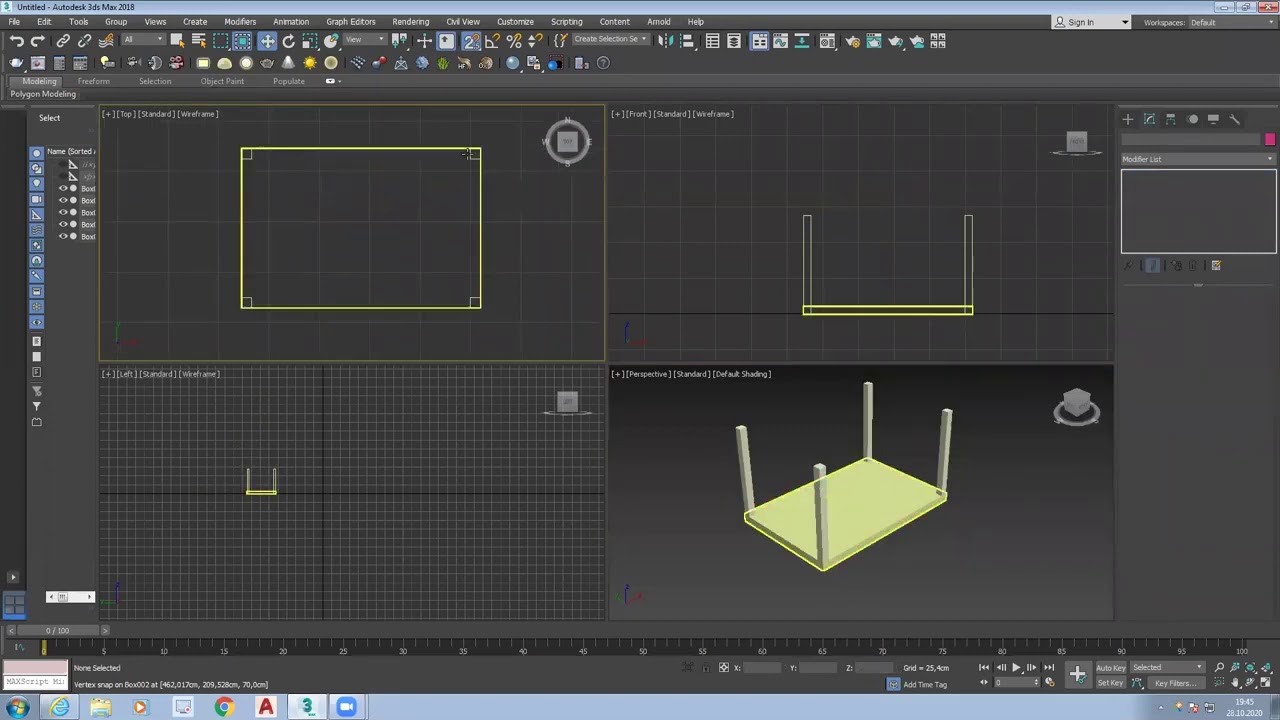Open the Modify tab in command panel

click(x=1149, y=119)
